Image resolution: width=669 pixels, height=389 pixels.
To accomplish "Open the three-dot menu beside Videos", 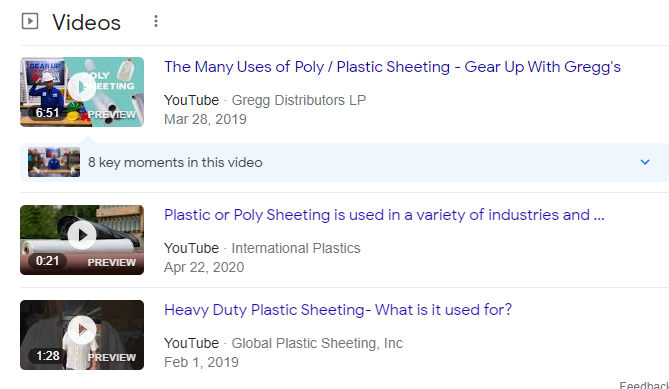I will 156,21.
